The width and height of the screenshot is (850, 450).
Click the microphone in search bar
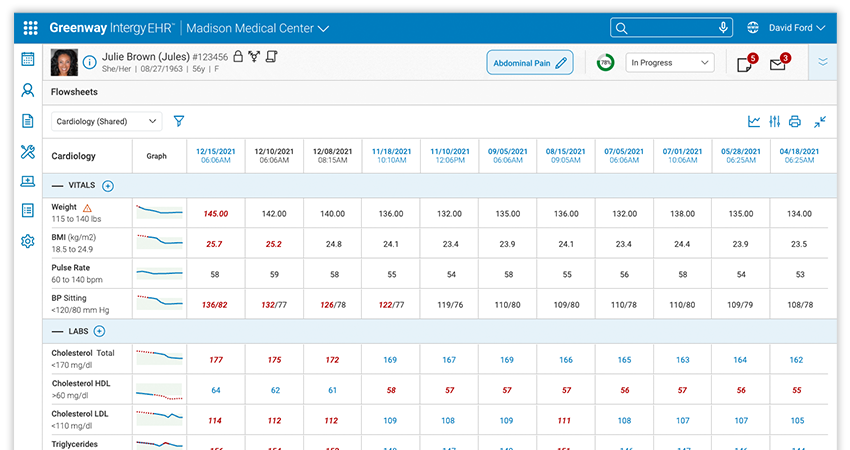click(x=723, y=28)
